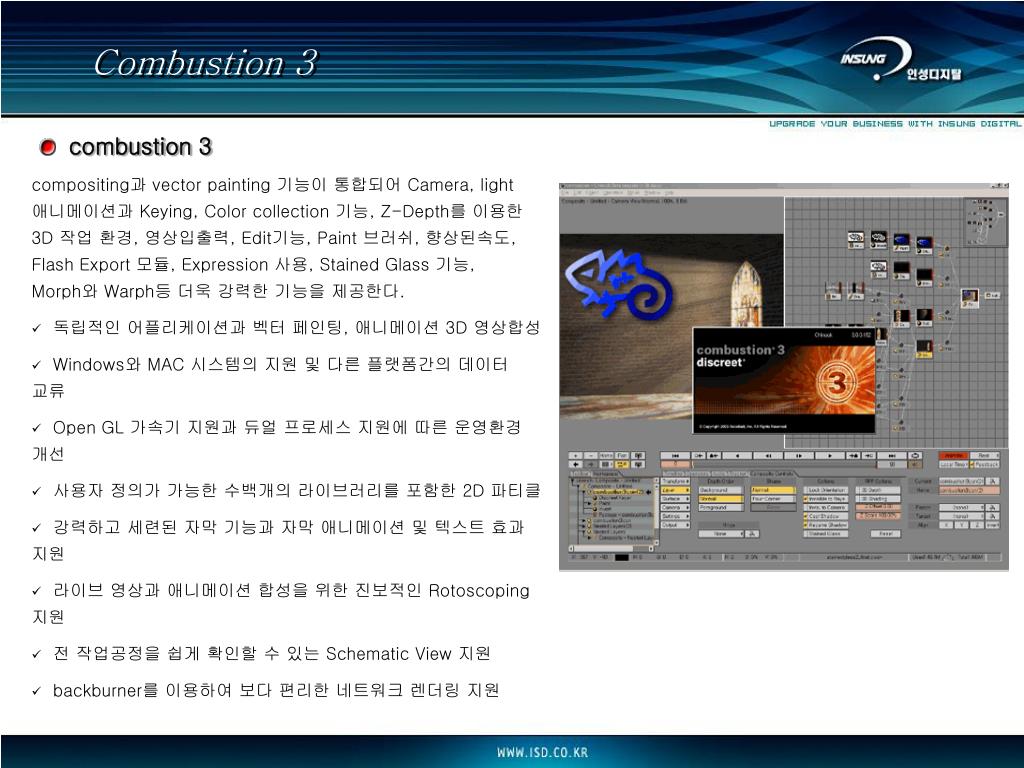Open the Target layer dropdown
This screenshot has height=768, width=1024.
(961, 516)
